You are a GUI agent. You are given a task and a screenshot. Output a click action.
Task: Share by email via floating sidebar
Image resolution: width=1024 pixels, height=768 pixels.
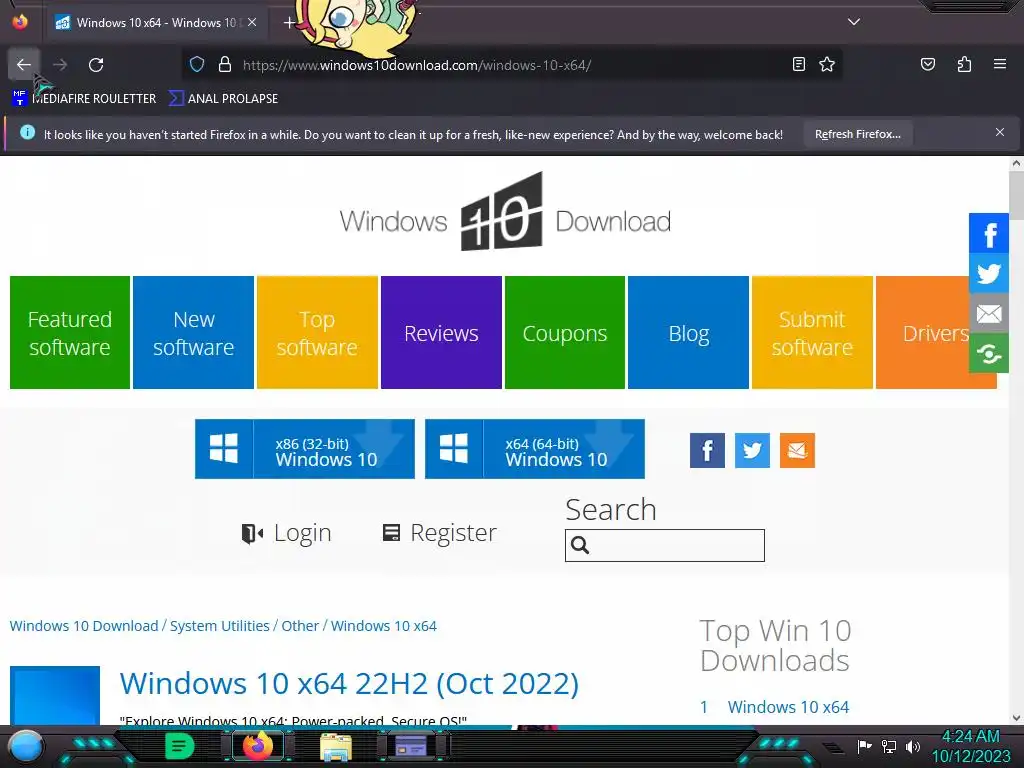[x=989, y=313]
